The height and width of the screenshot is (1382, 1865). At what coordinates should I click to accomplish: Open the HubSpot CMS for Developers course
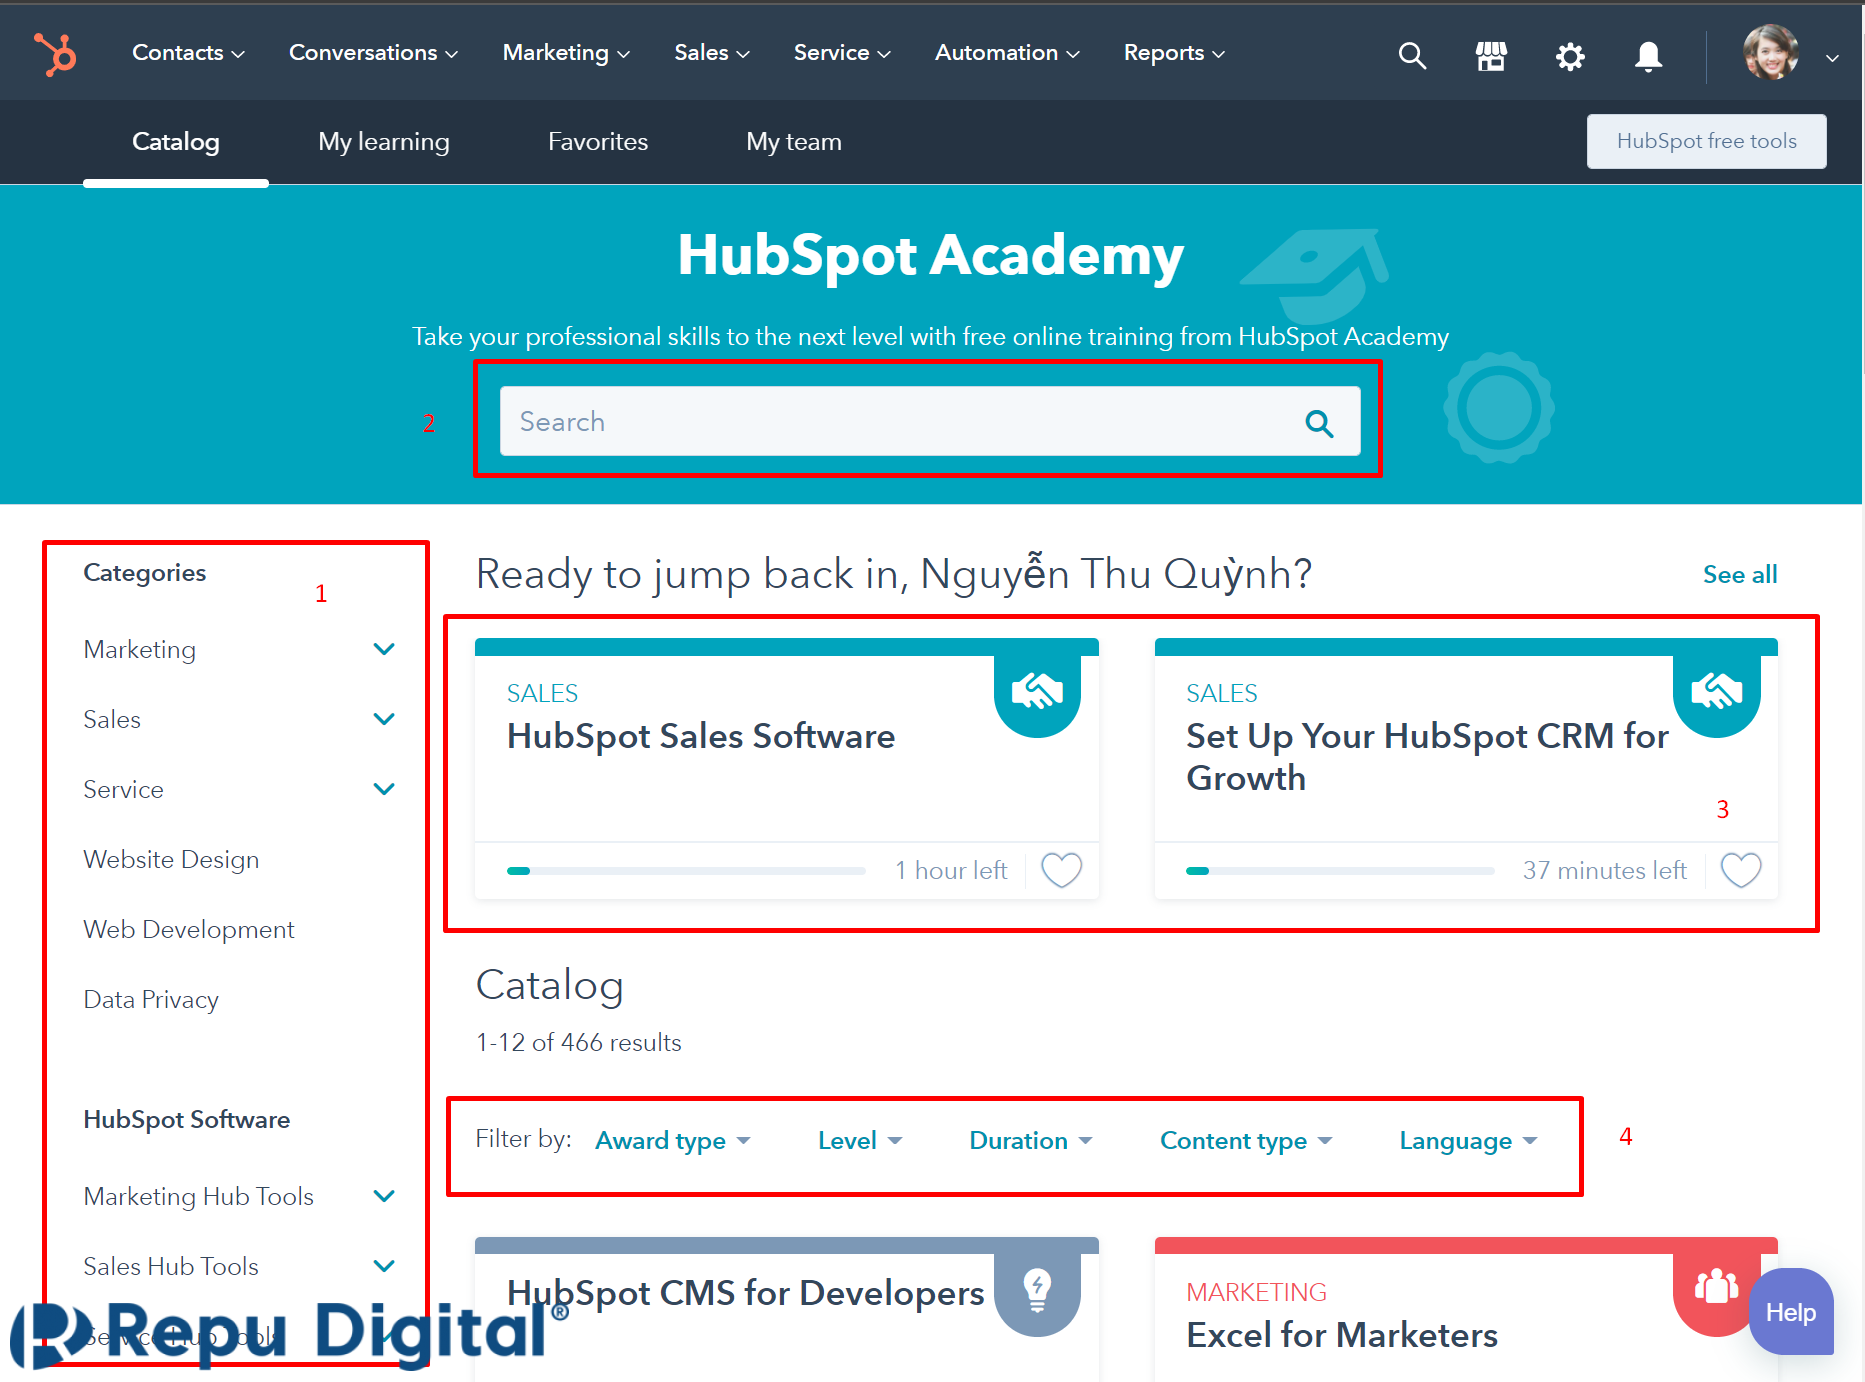pos(745,1294)
